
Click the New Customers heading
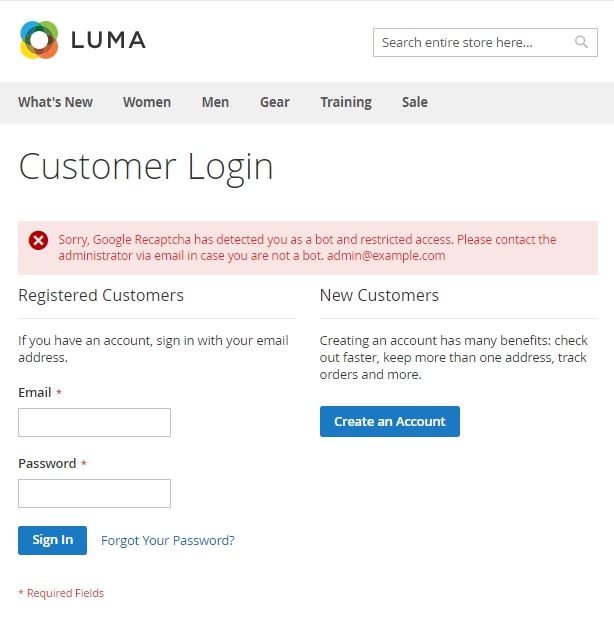click(x=379, y=295)
